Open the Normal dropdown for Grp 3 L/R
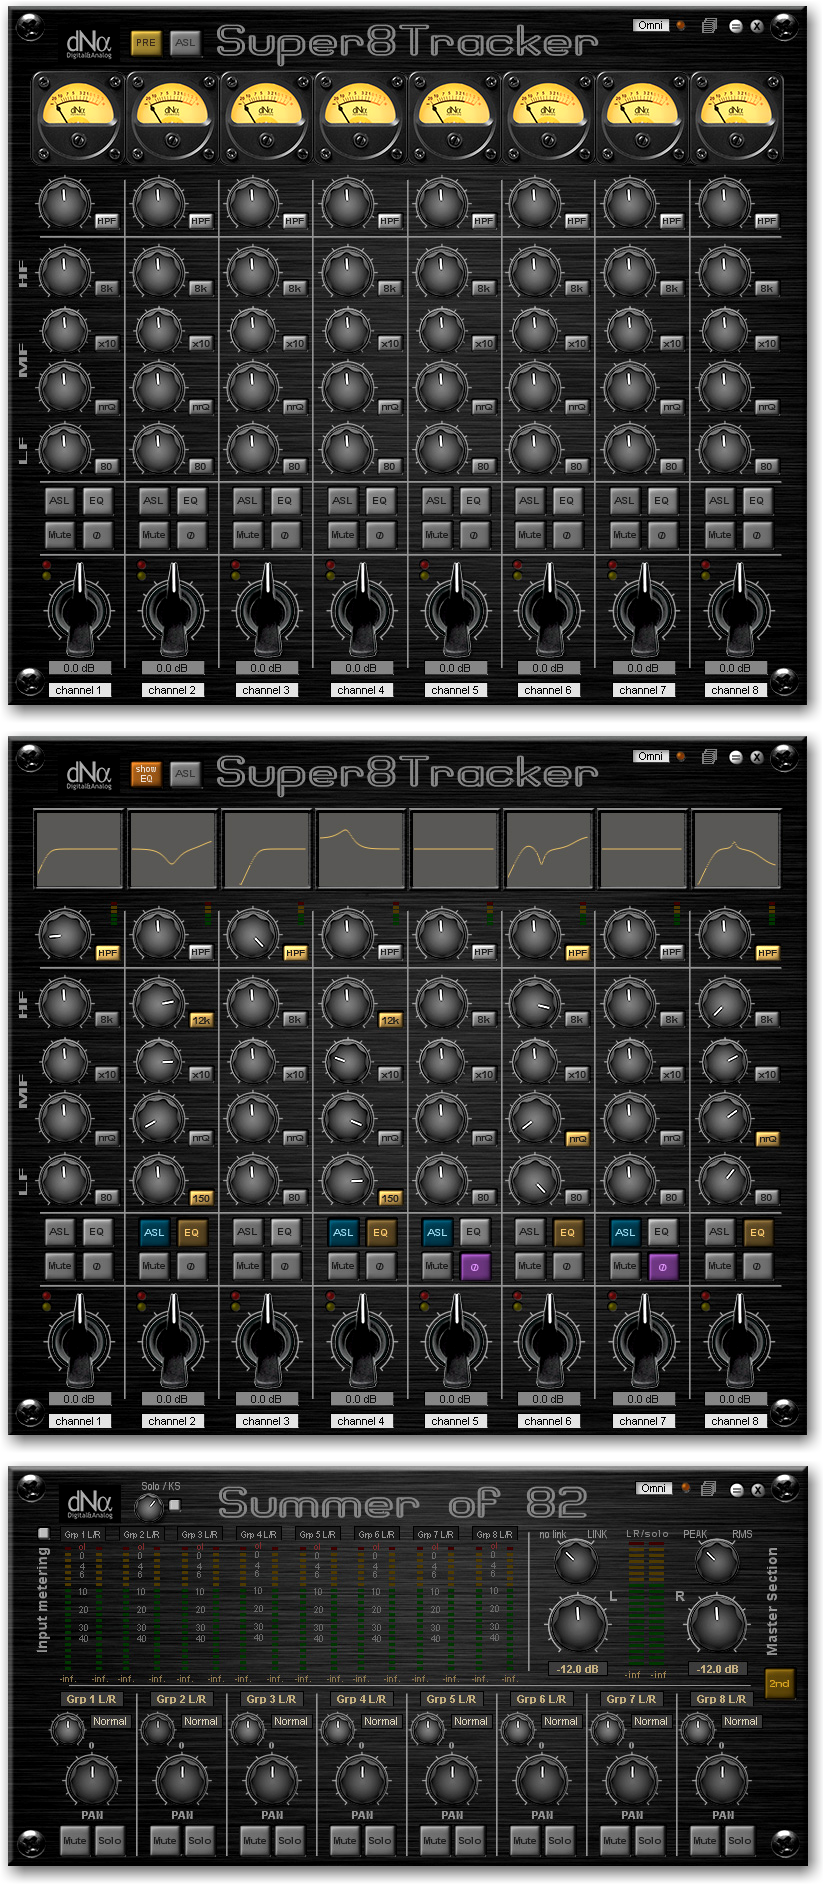 click(x=291, y=1721)
